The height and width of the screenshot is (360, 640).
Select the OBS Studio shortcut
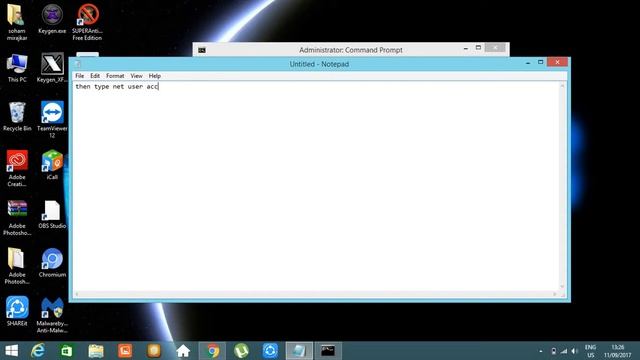point(52,214)
